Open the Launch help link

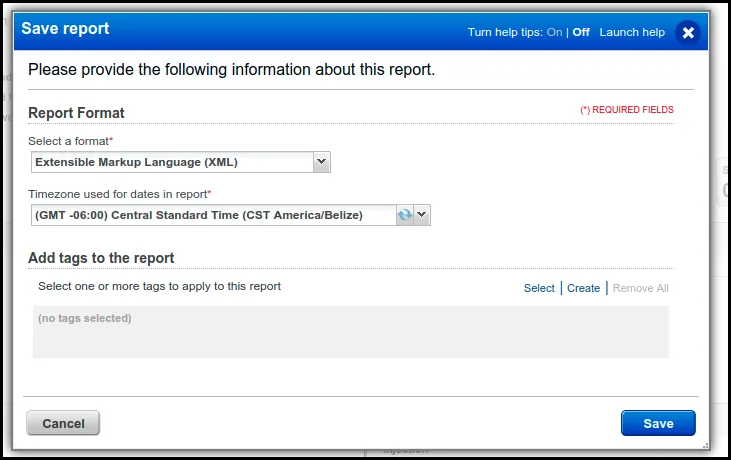[x=632, y=32]
